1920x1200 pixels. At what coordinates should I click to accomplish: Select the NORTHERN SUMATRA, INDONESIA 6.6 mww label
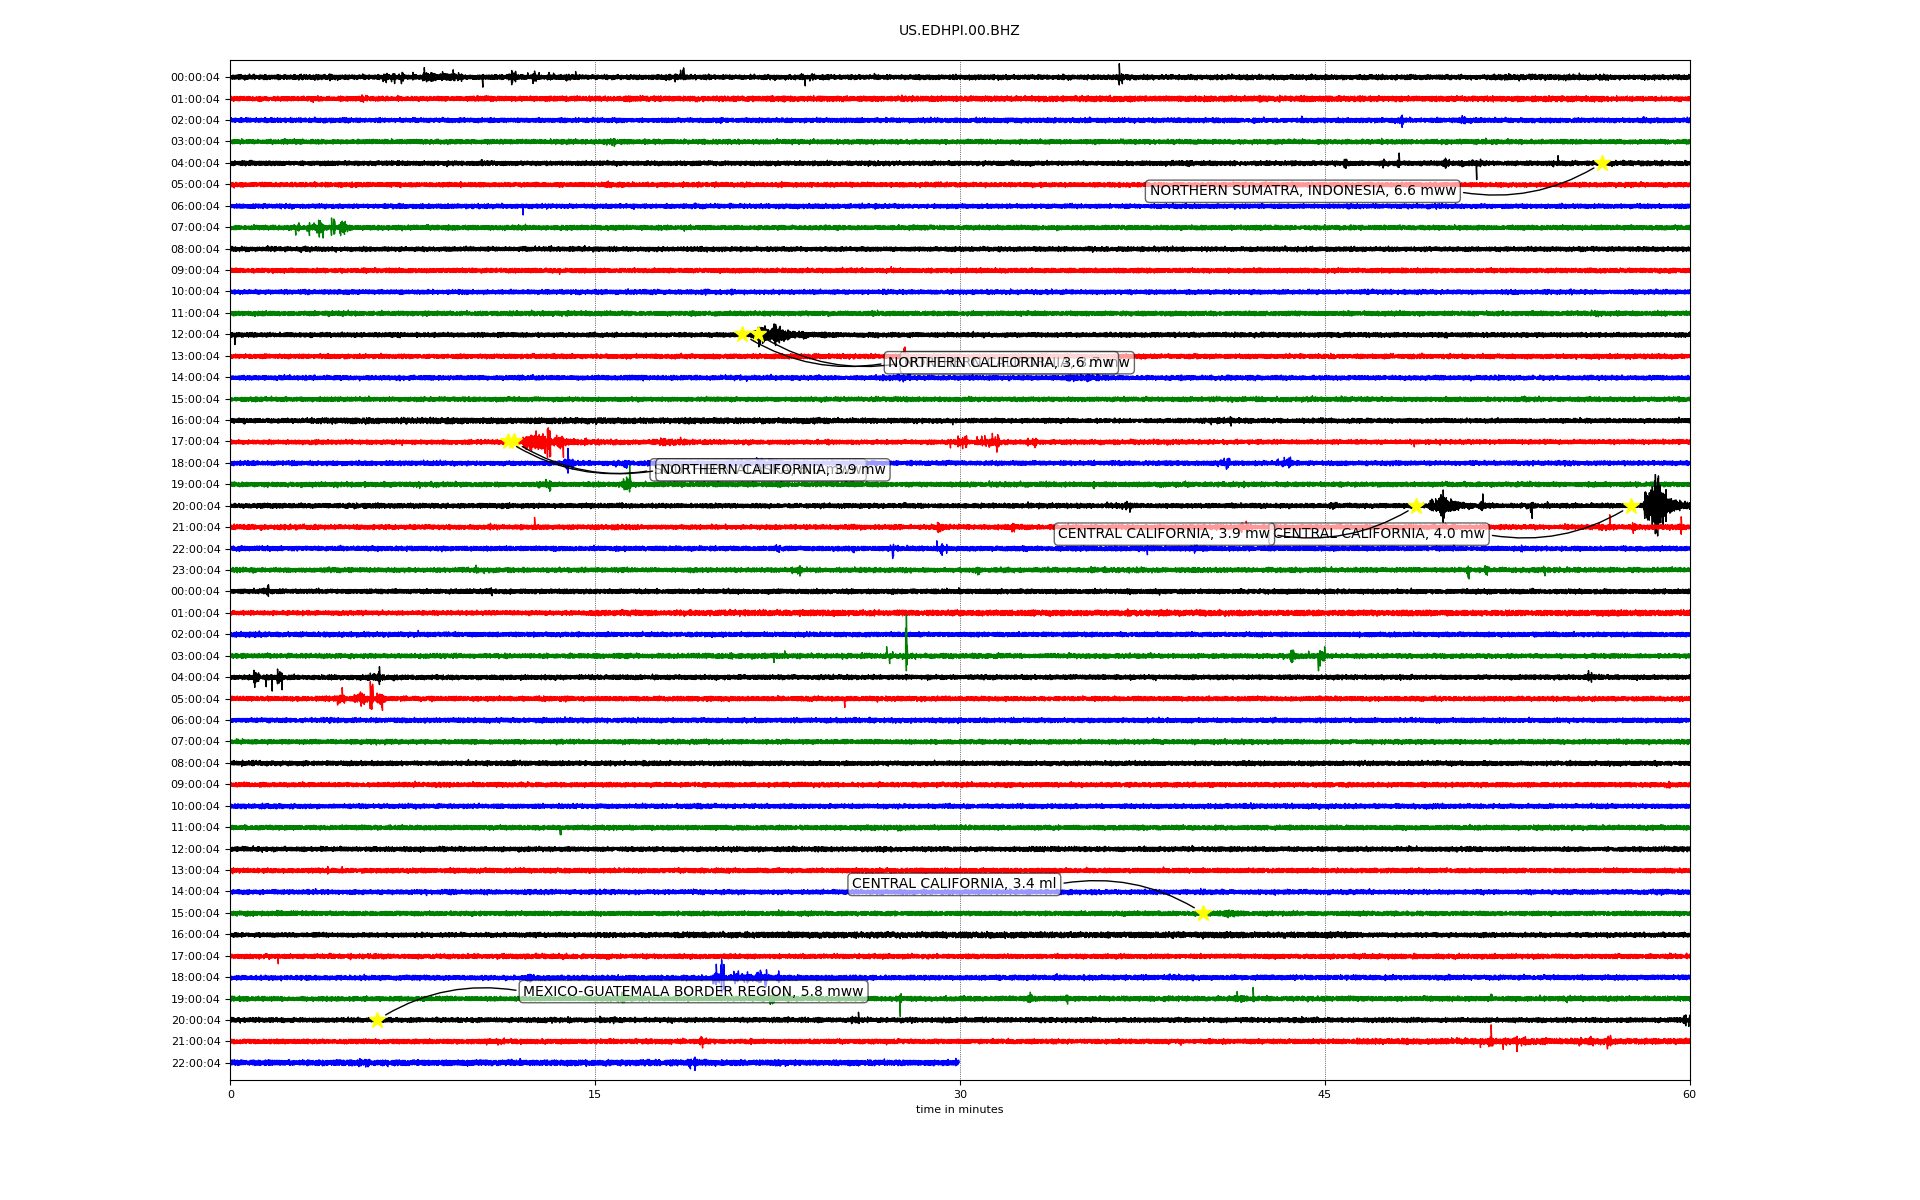[x=1302, y=191]
